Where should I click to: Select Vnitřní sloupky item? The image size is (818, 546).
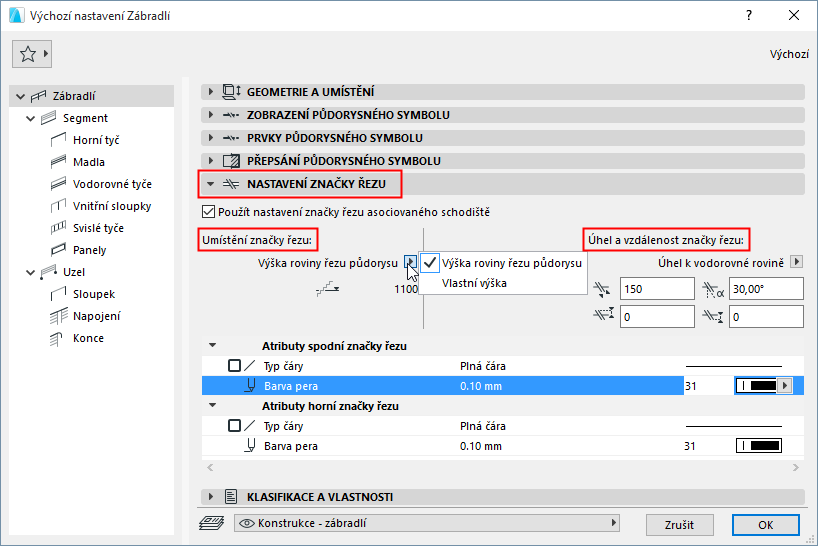(112, 206)
